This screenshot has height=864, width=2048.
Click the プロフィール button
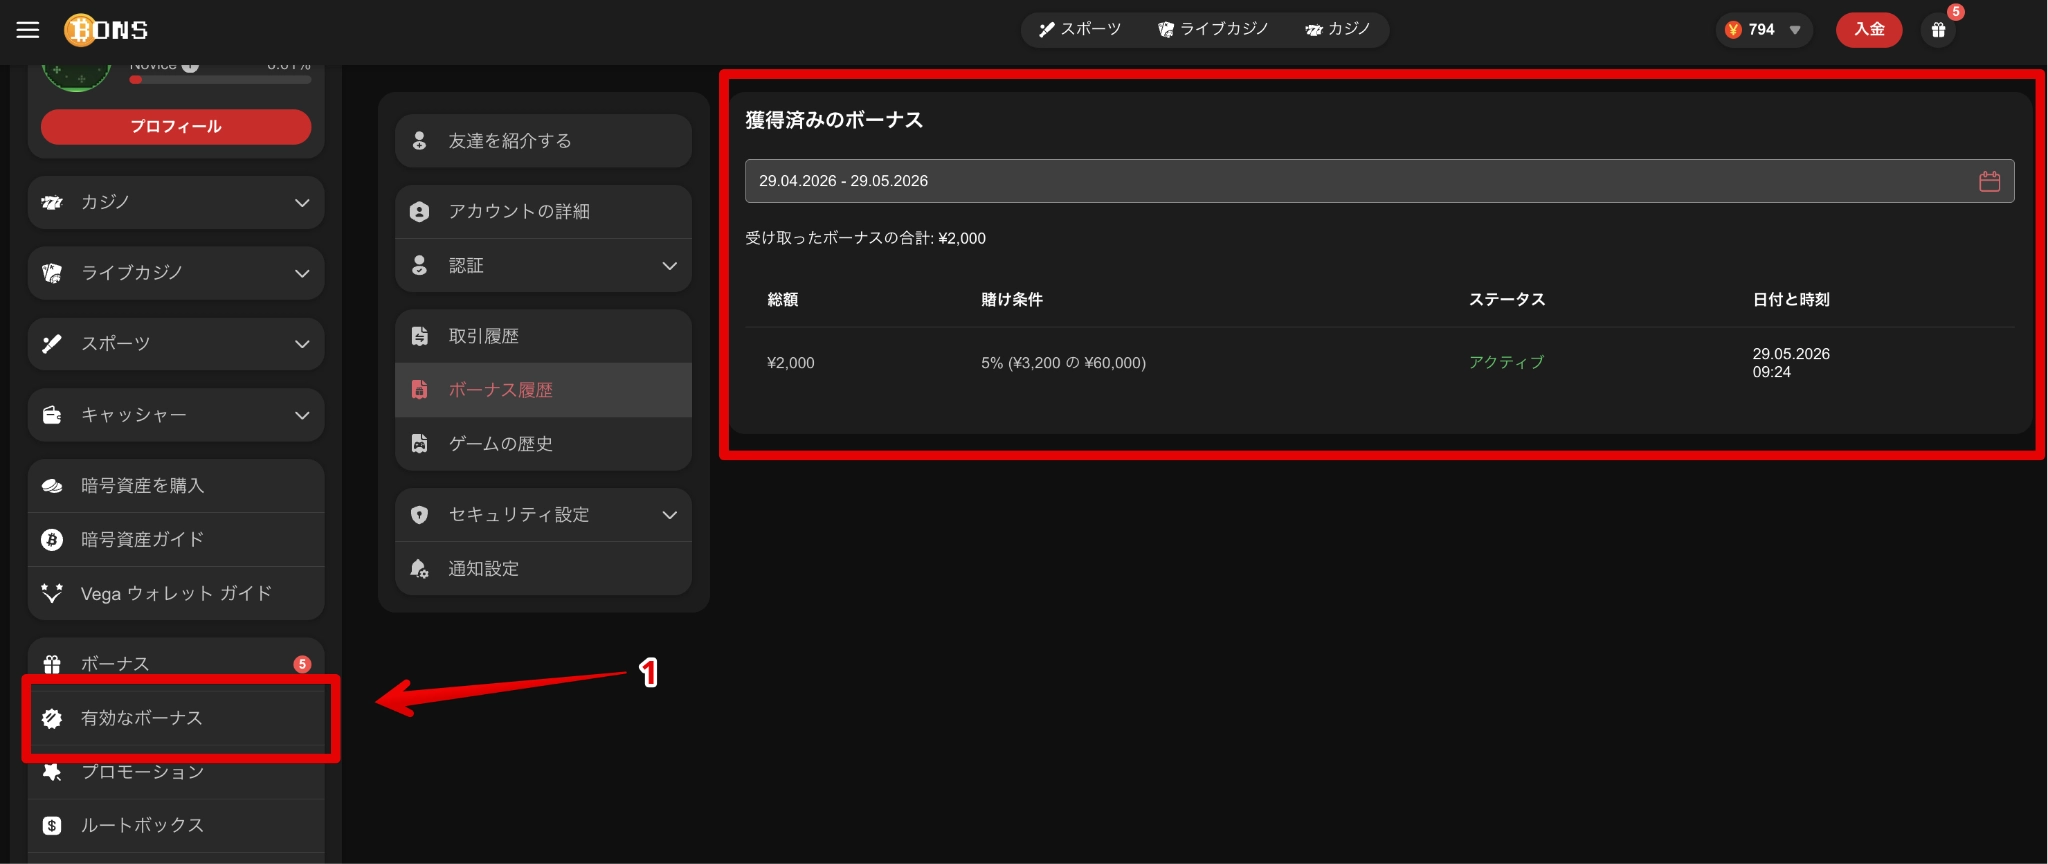[176, 127]
